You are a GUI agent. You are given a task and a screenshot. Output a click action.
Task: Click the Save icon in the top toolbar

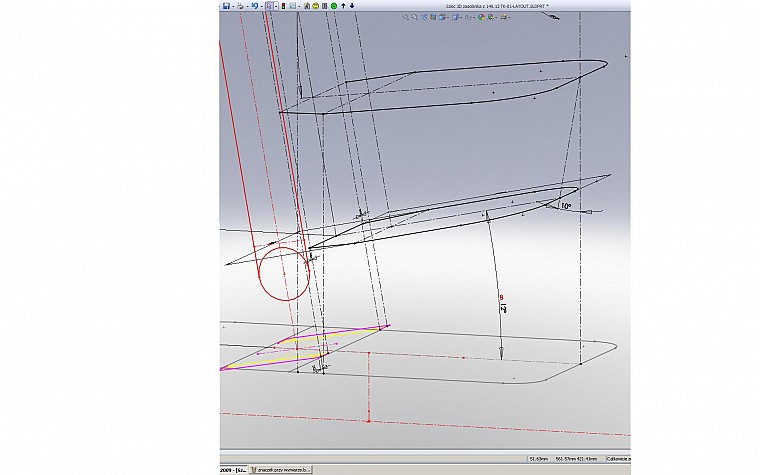tap(226, 6)
